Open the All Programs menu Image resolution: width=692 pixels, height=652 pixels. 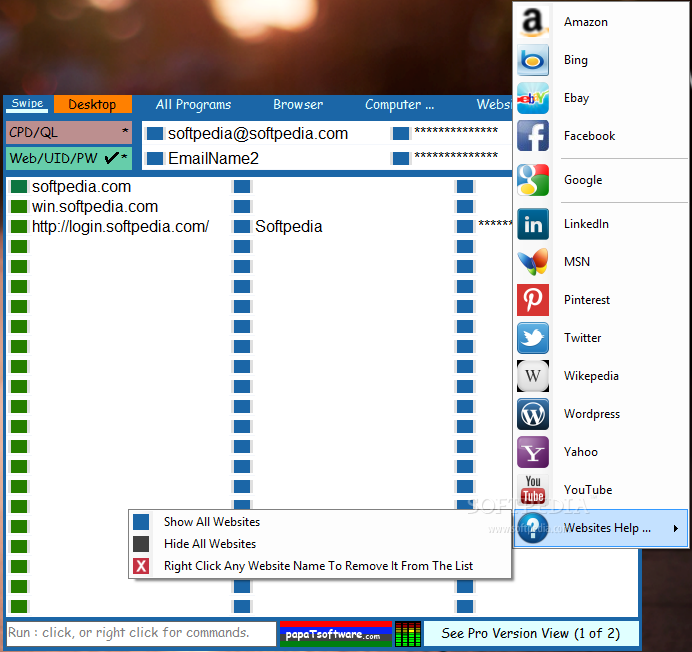193,105
